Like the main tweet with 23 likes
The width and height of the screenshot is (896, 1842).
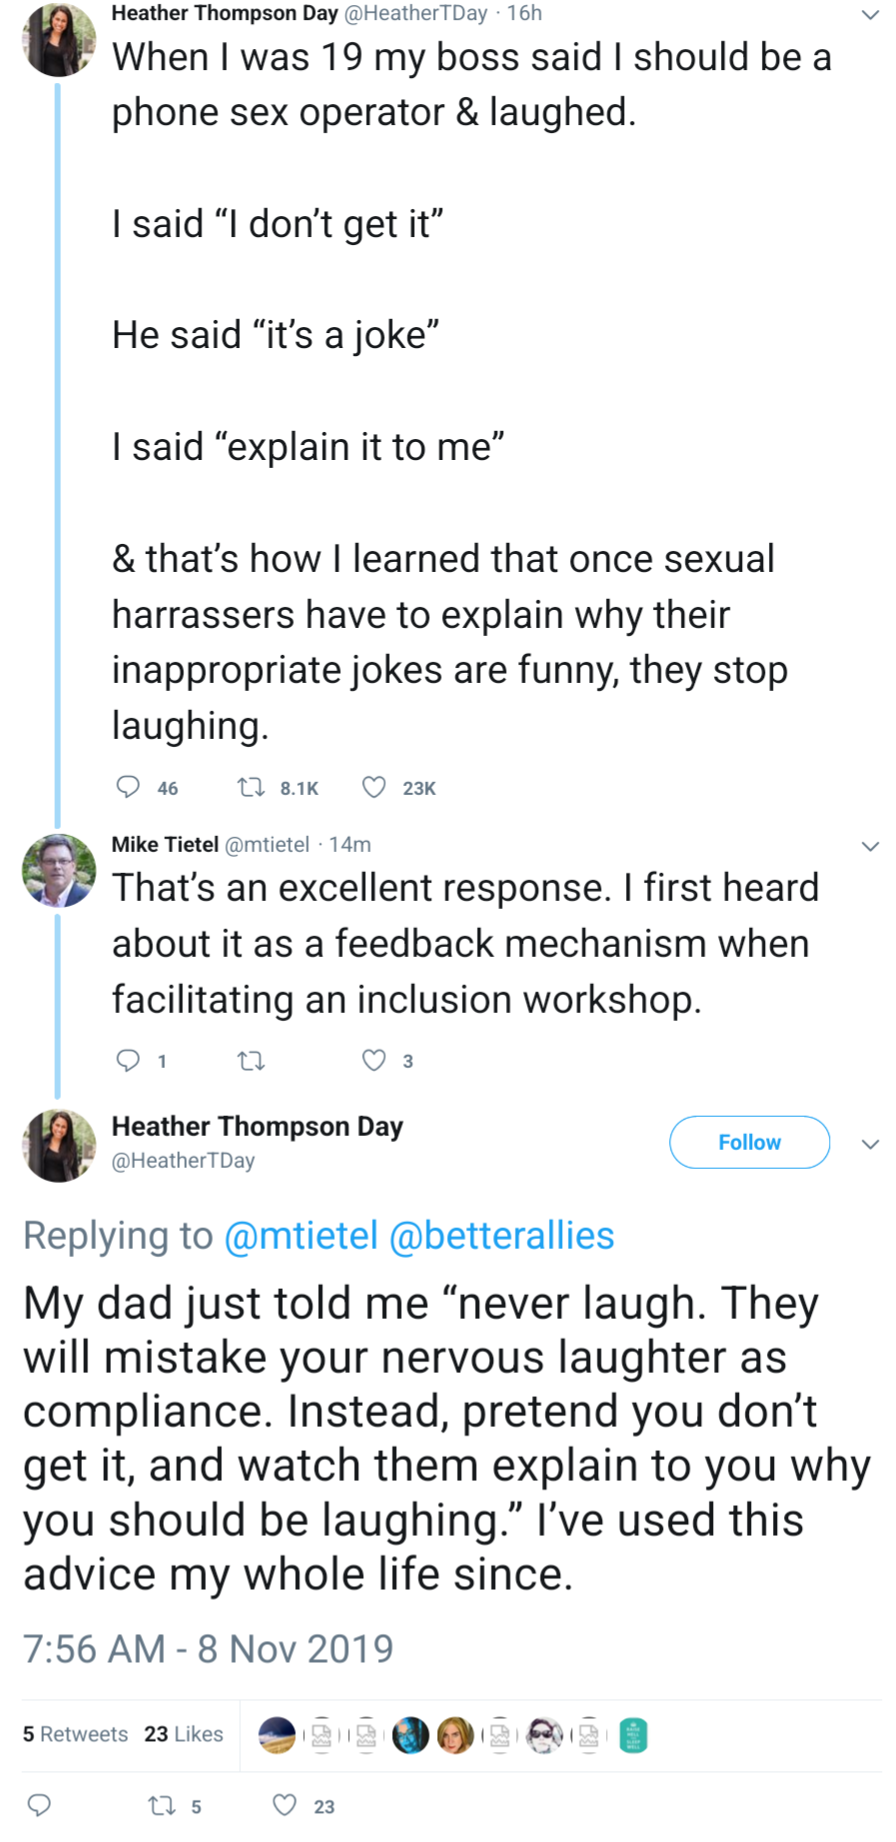coord(285,1805)
